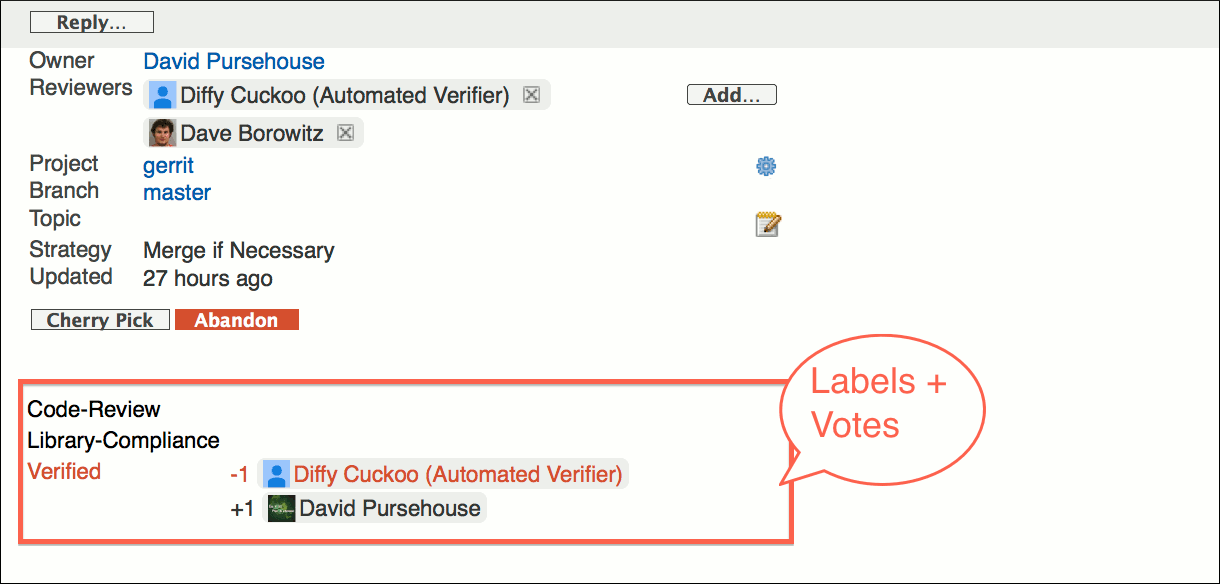Click the Cherry Pick button

(x=100, y=319)
